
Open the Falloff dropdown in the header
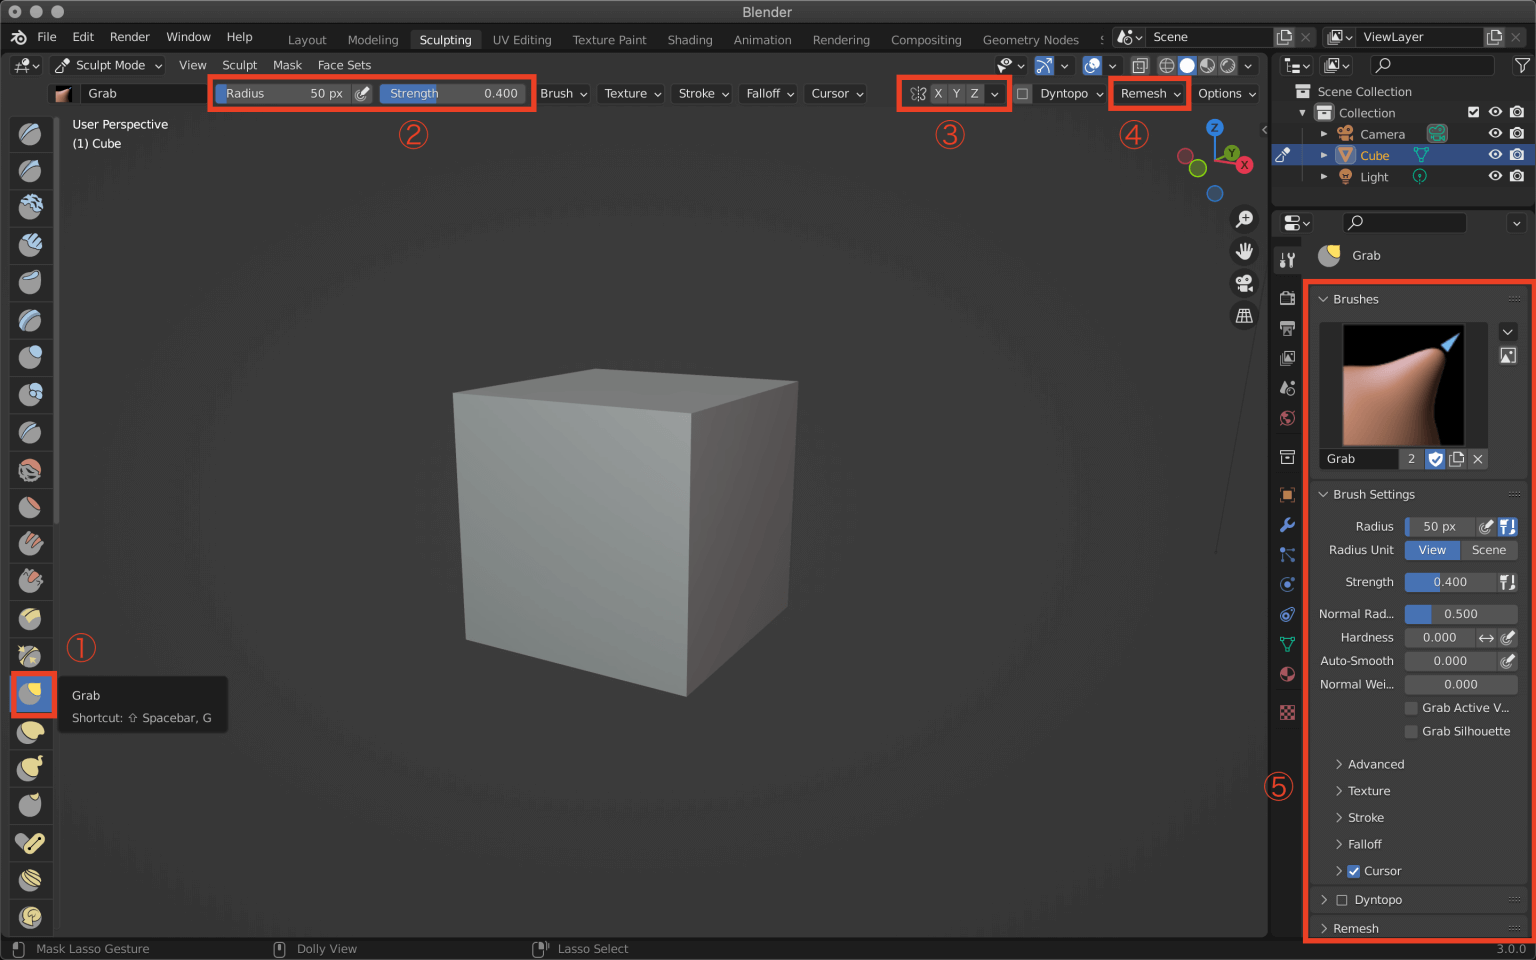(768, 93)
